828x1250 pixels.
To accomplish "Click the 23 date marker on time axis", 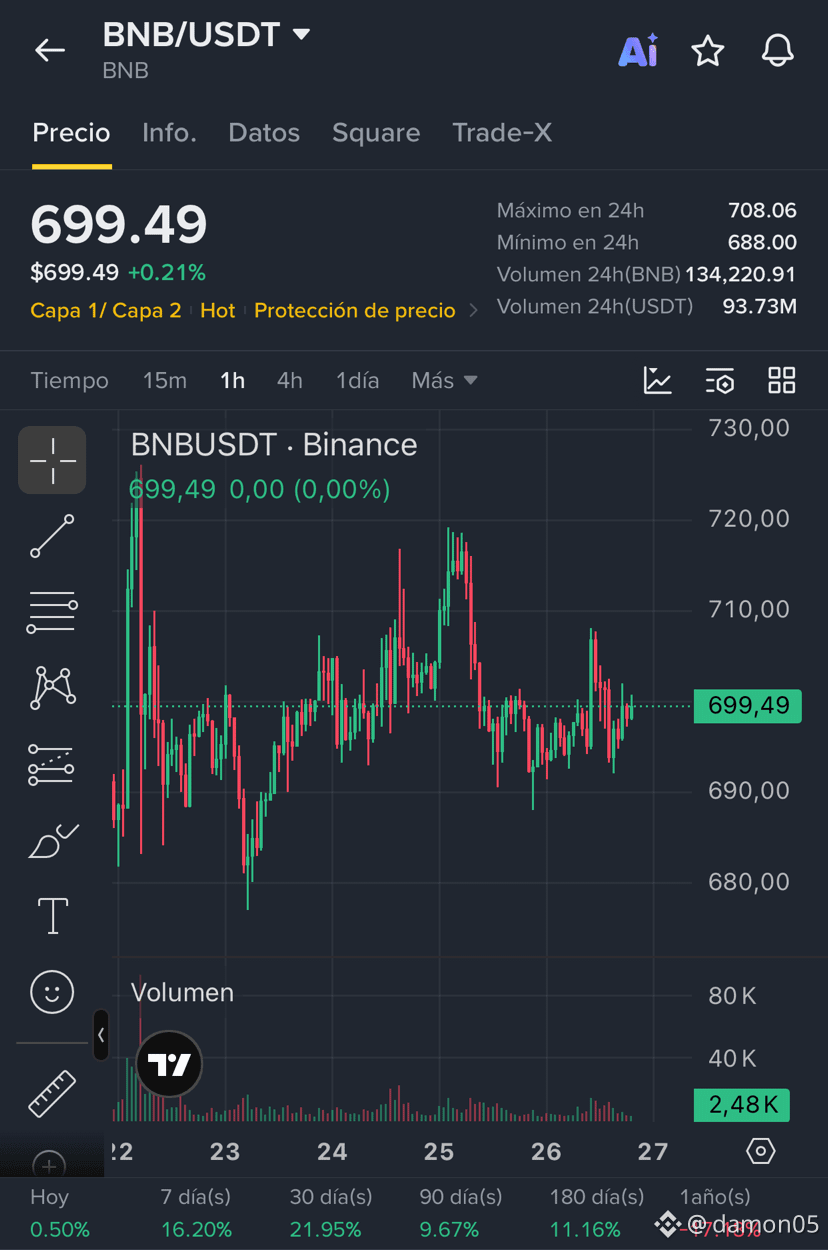I will tap(225, 1152).
